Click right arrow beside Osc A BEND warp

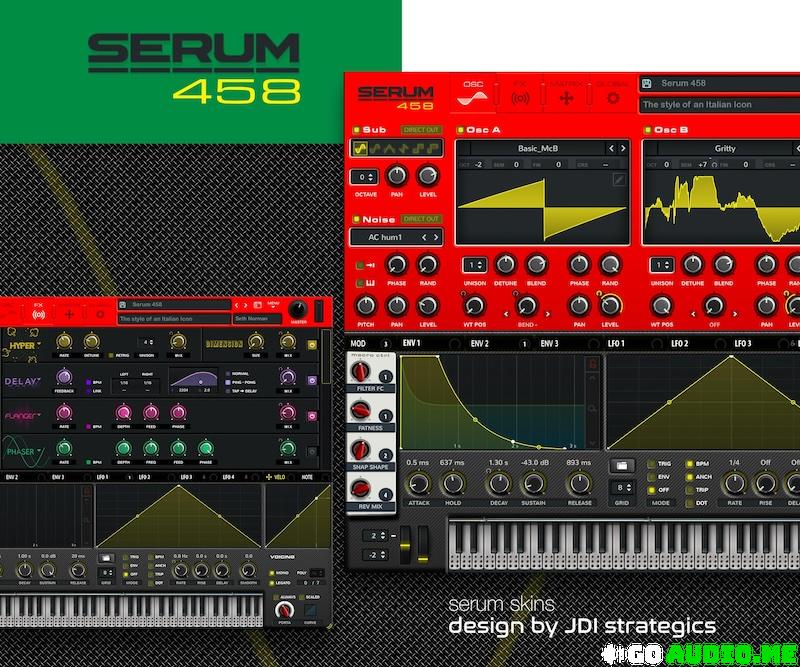pyautogui.click(x=547, y=314)
